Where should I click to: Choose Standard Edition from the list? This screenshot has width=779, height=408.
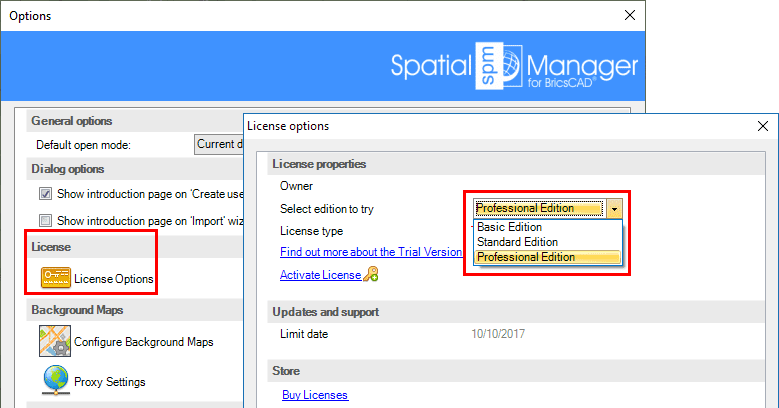(x=547, y=242)
